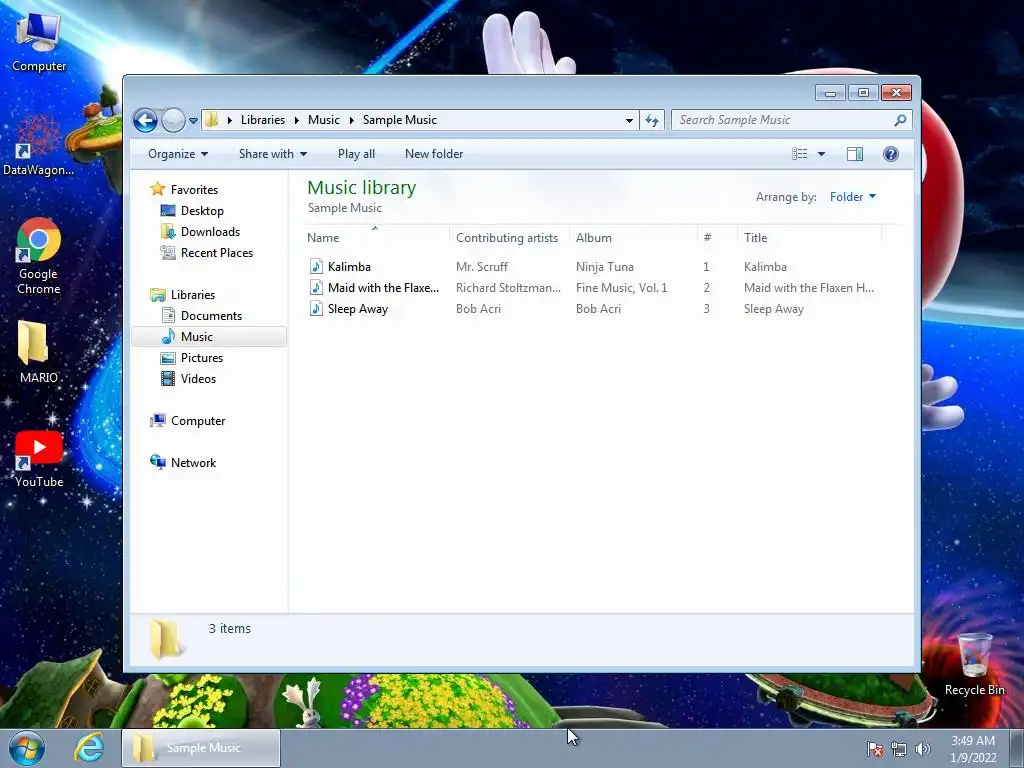Play all songs with Play all
The height and width of the screenshot is (768, 1024).
pyautogui.click(x=356, y=154)
